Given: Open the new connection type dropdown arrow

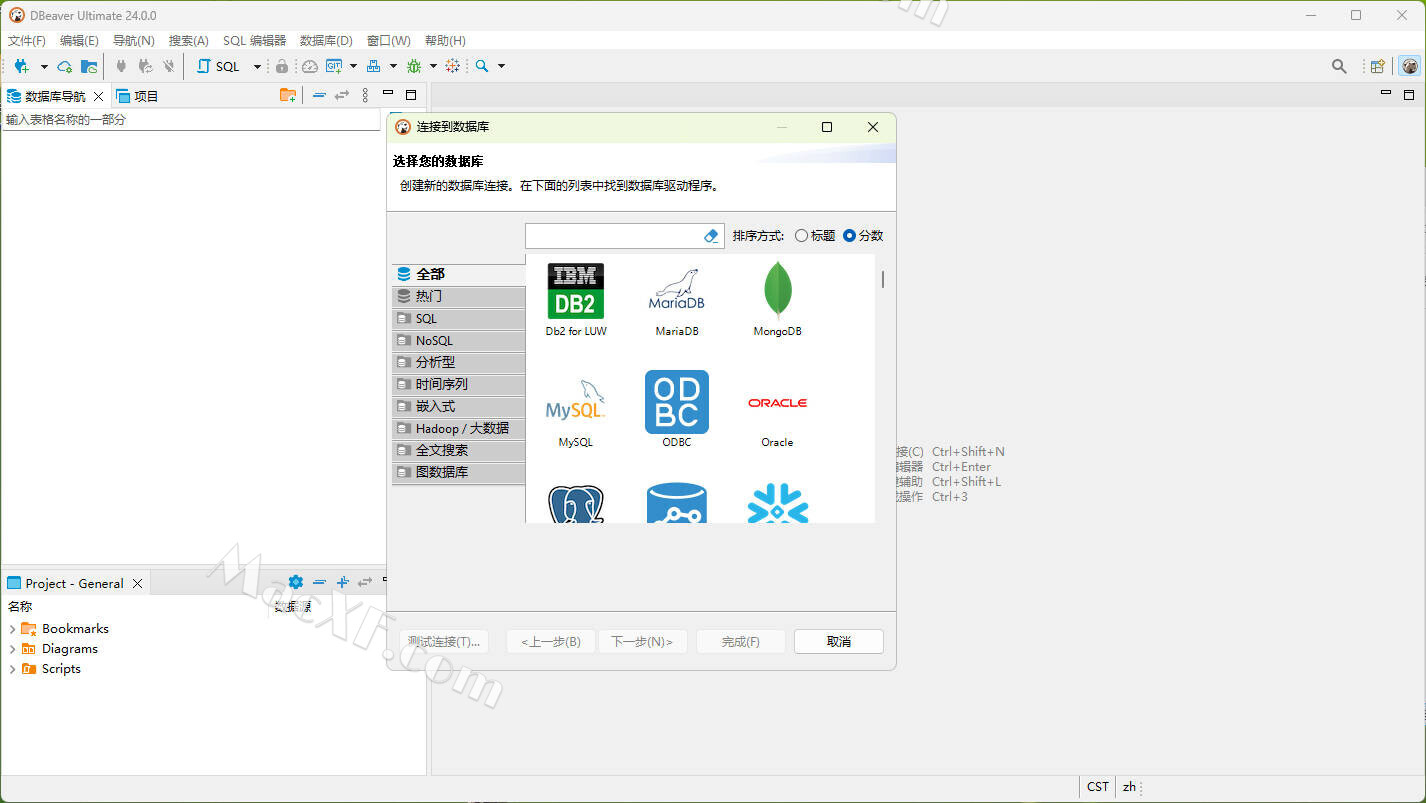Looking at the screenshot, I should (44, 66).
